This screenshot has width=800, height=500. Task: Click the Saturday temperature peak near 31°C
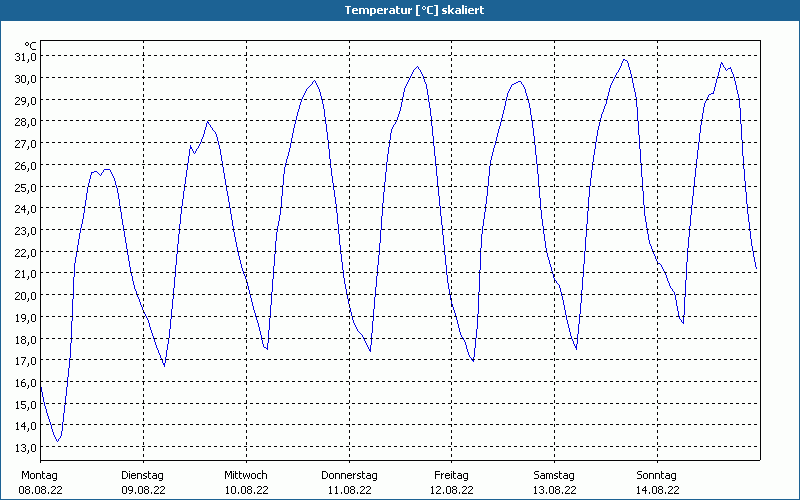[x=624, y=60]
